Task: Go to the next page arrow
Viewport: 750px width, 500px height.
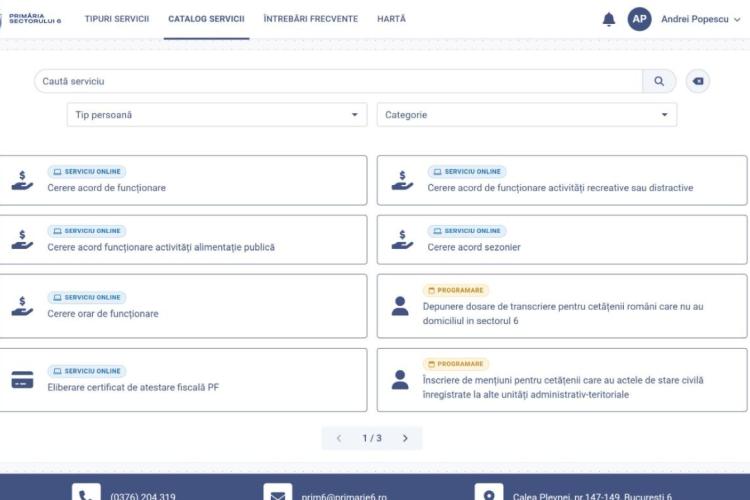Action: tap(405, 438)
